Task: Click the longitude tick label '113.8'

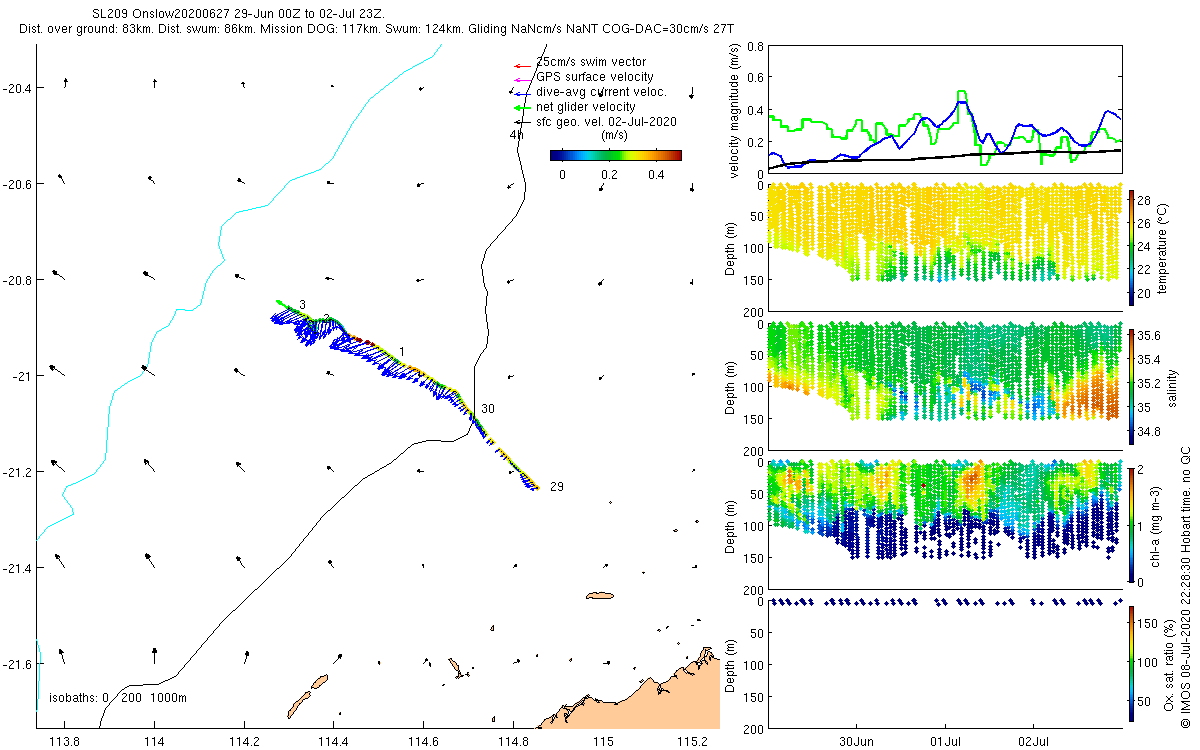Action: (64, 742)
